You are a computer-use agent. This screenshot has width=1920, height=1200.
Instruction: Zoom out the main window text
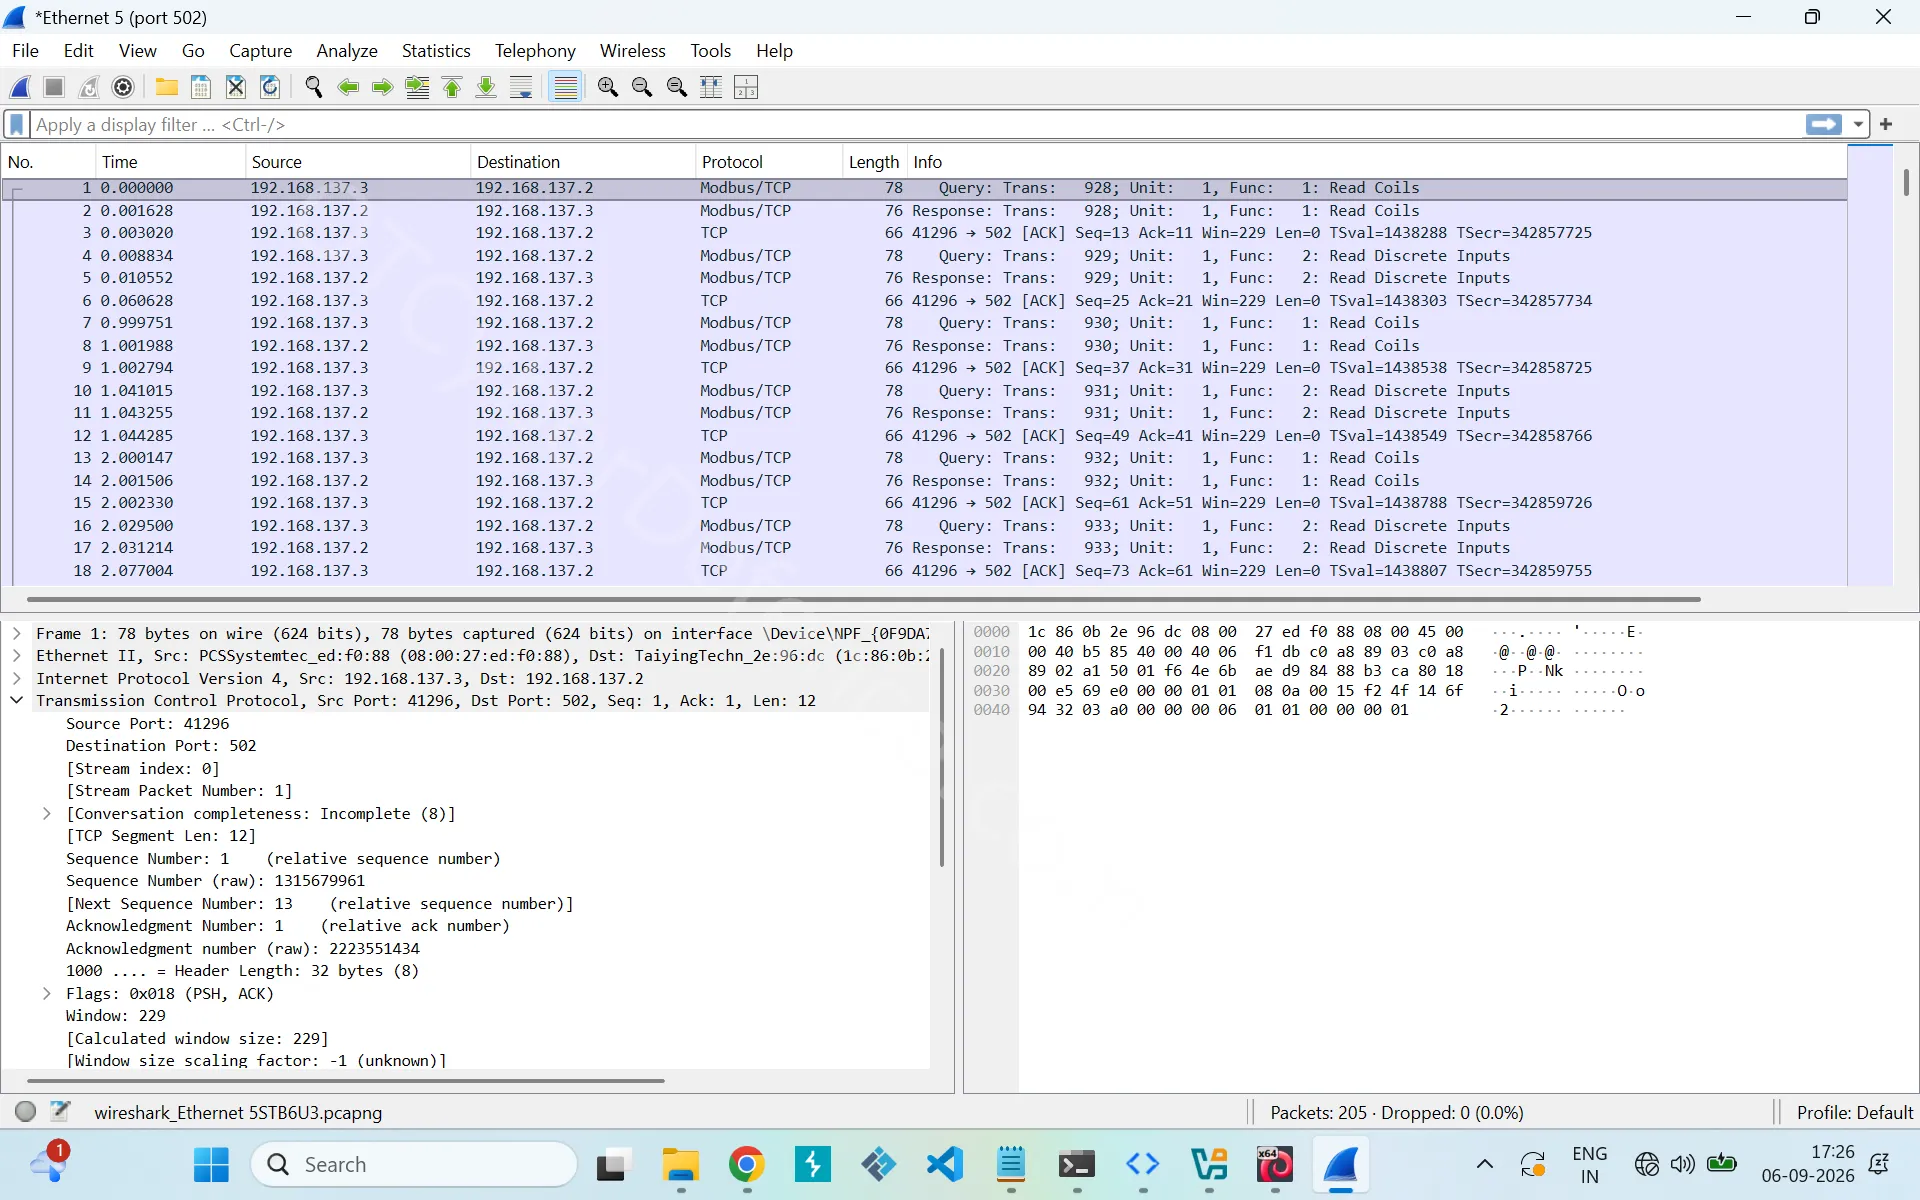click(x=642, y=87)
